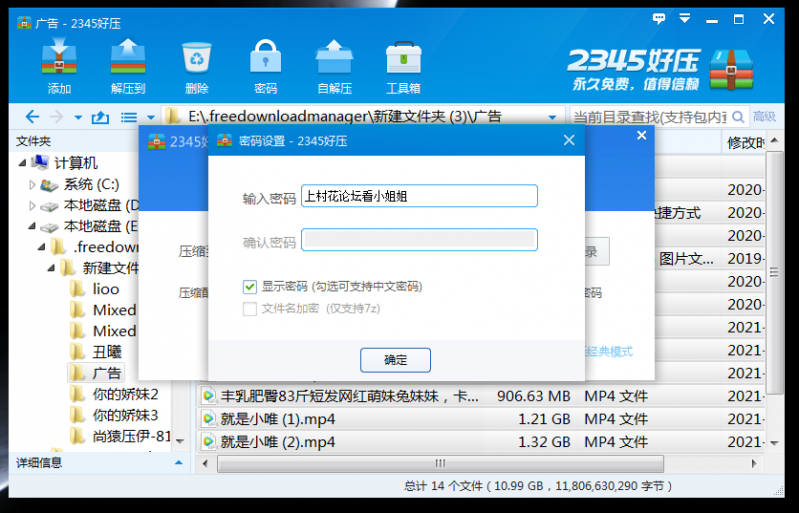The height and width of the screenshot is (513, 799).
Task: Open the 工具箱 (Toolbox) icon
Action: [x=402, y=65]
